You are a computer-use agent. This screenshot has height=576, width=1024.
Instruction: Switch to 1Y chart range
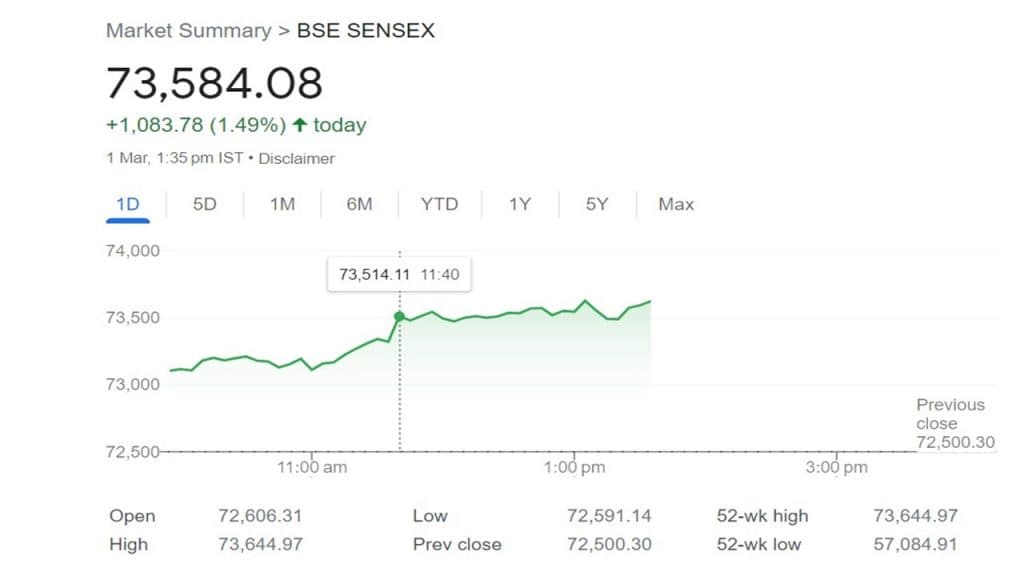[x=519, y=204]
